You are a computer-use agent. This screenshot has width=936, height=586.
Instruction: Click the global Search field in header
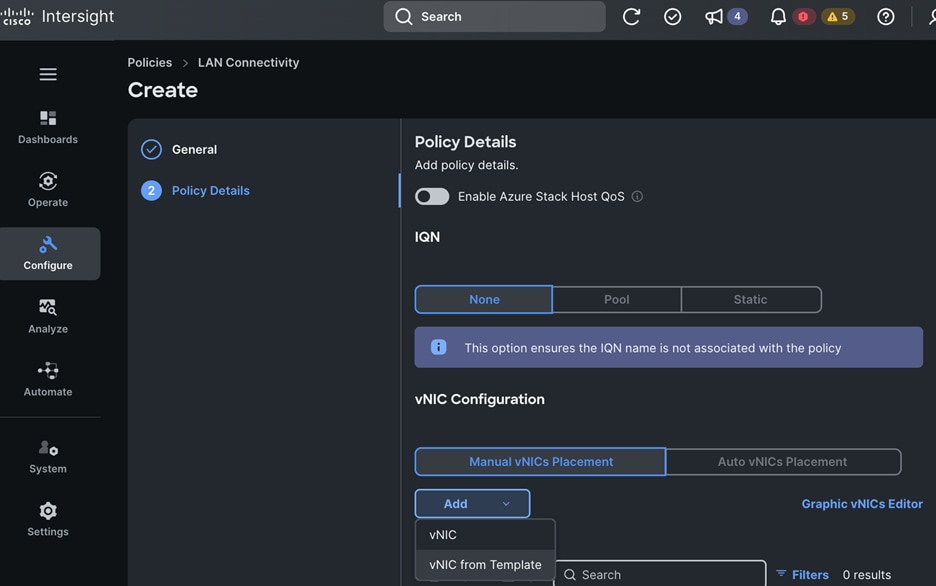[494, 17]
